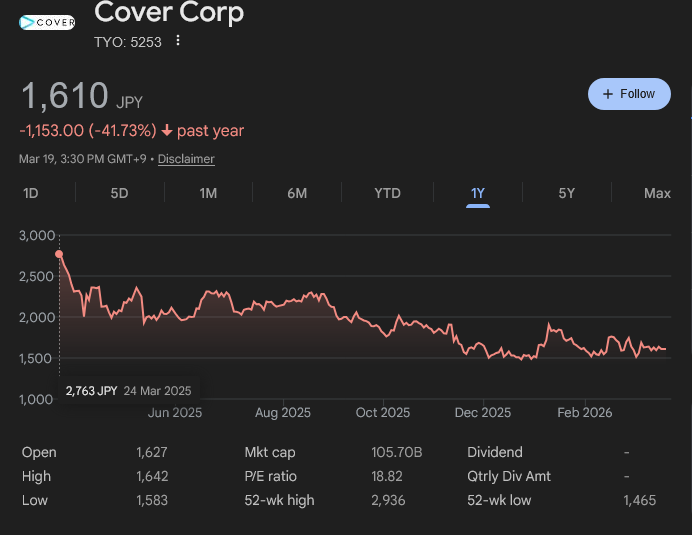Click the chart's highlighted start data point
The height and width of the screenshot is (535, 692).
pyautogui.click(x=59, y=254)
